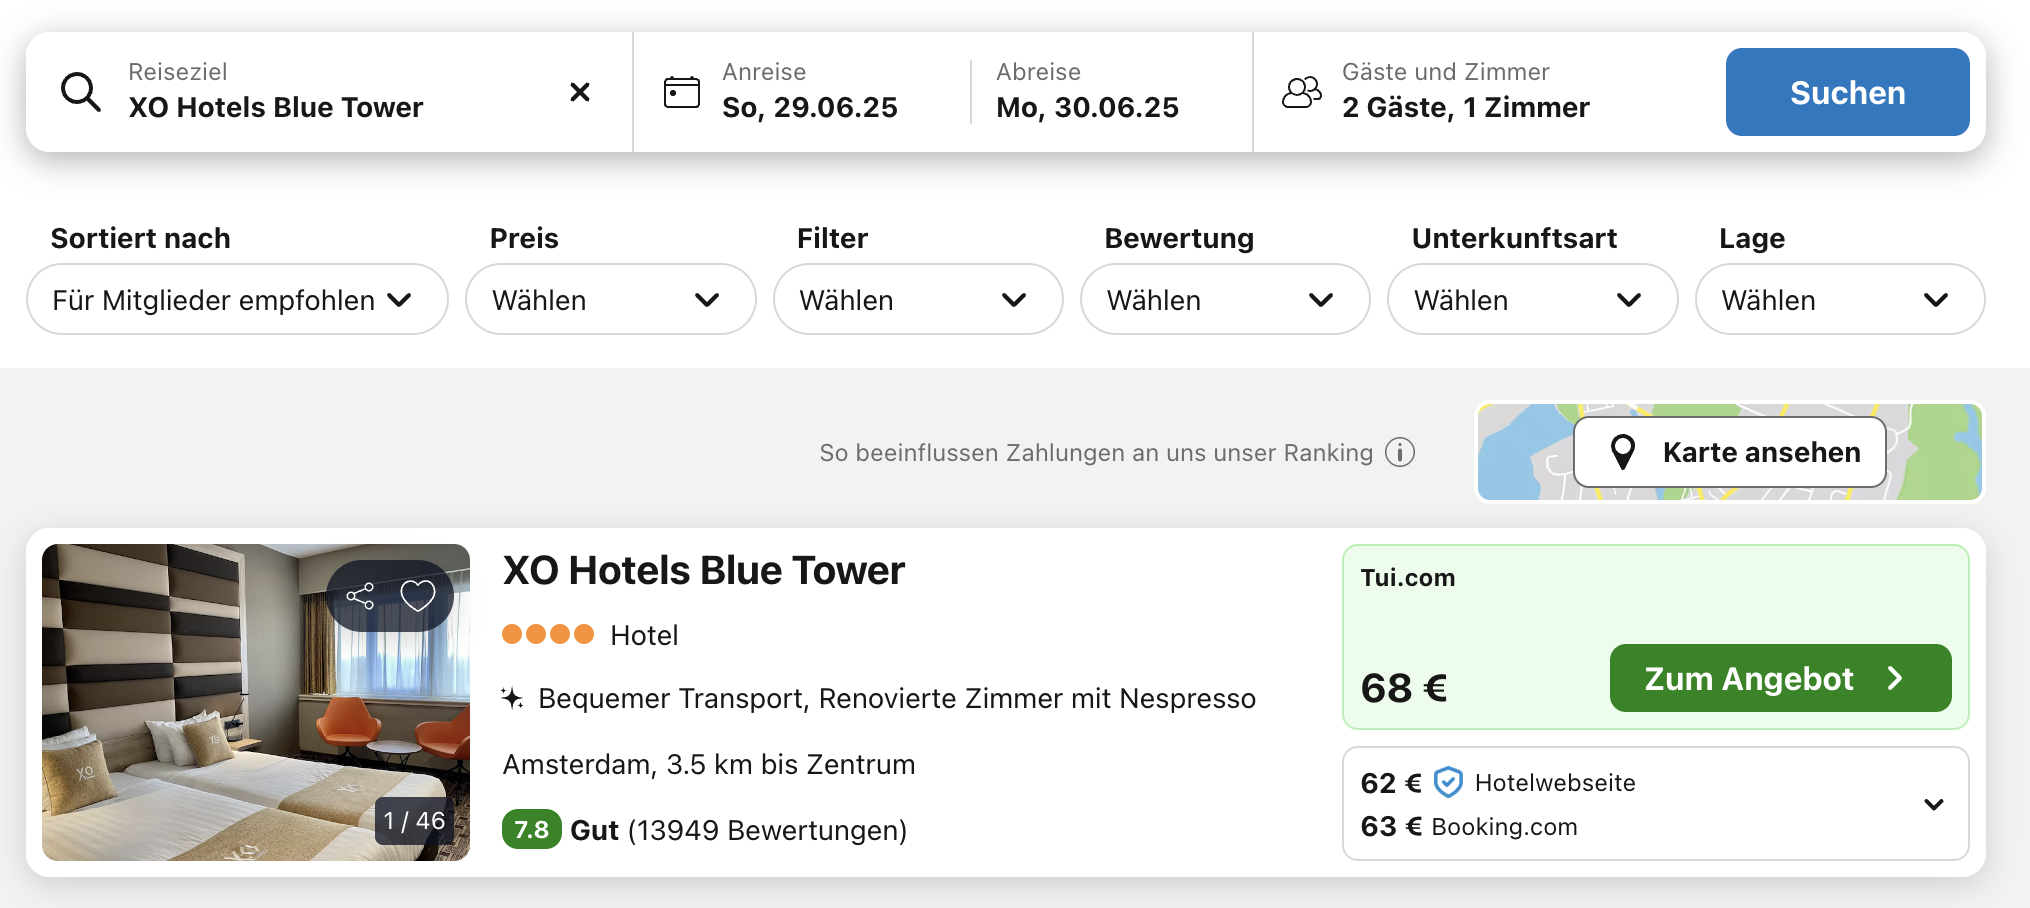Click the Zum Angebot button
The width and height of the screenshot is (2030, 908).
click(1780, 678)
